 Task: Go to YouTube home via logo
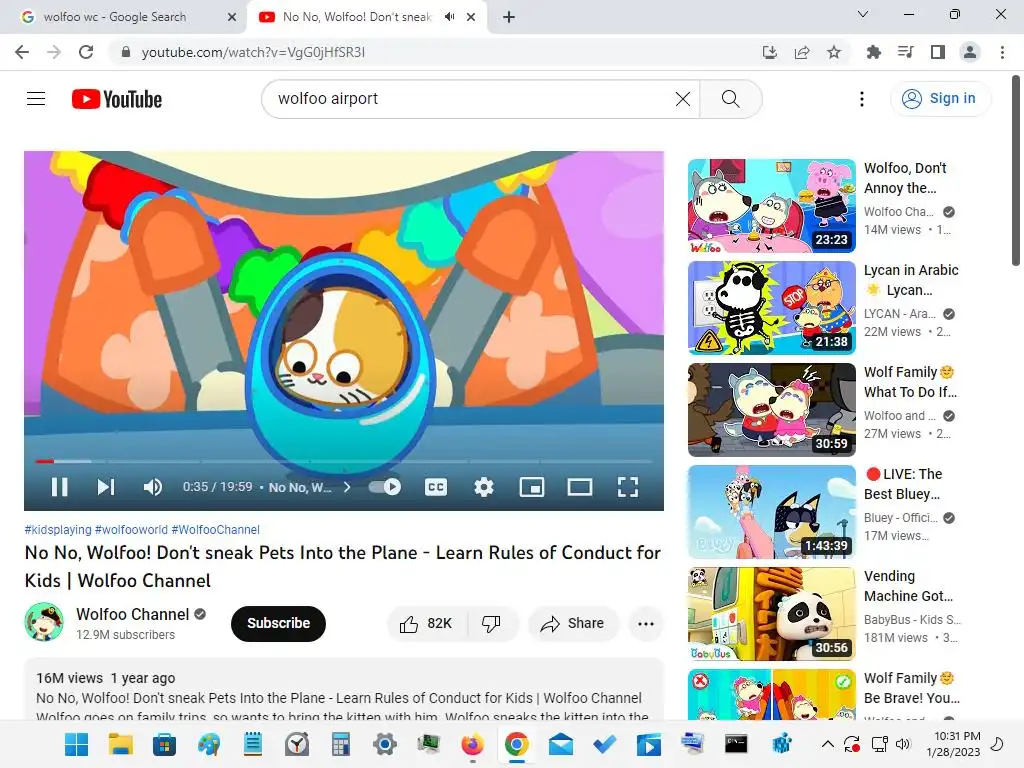click(117, 99)
